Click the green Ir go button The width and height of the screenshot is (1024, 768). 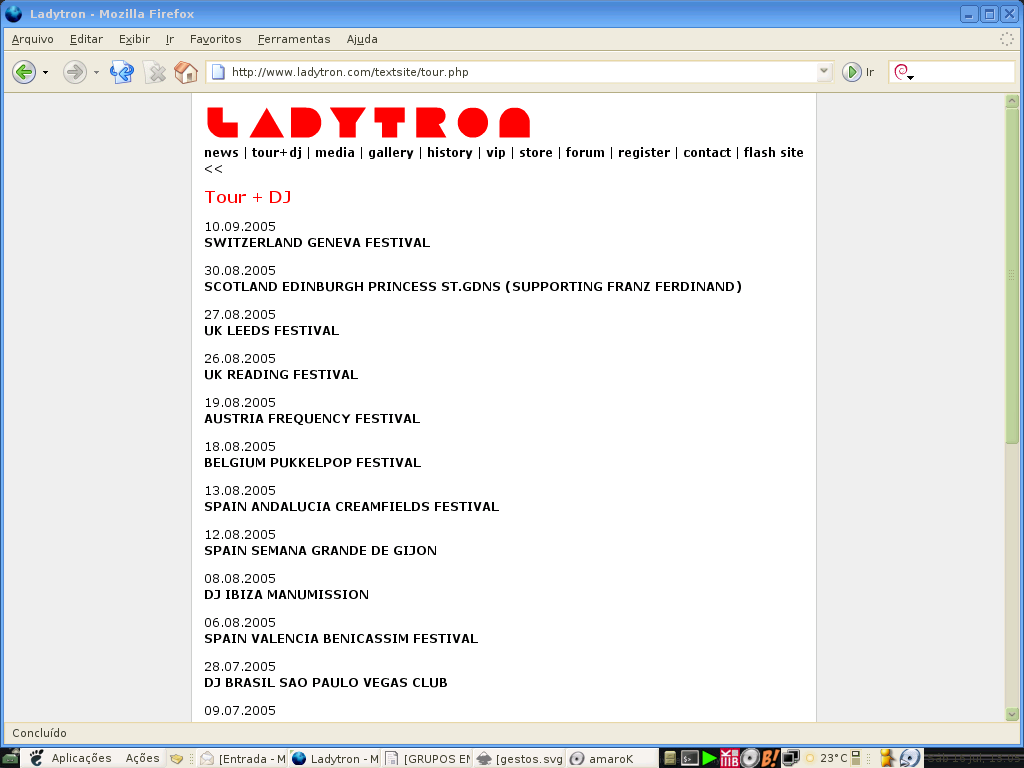click(858, 72)
